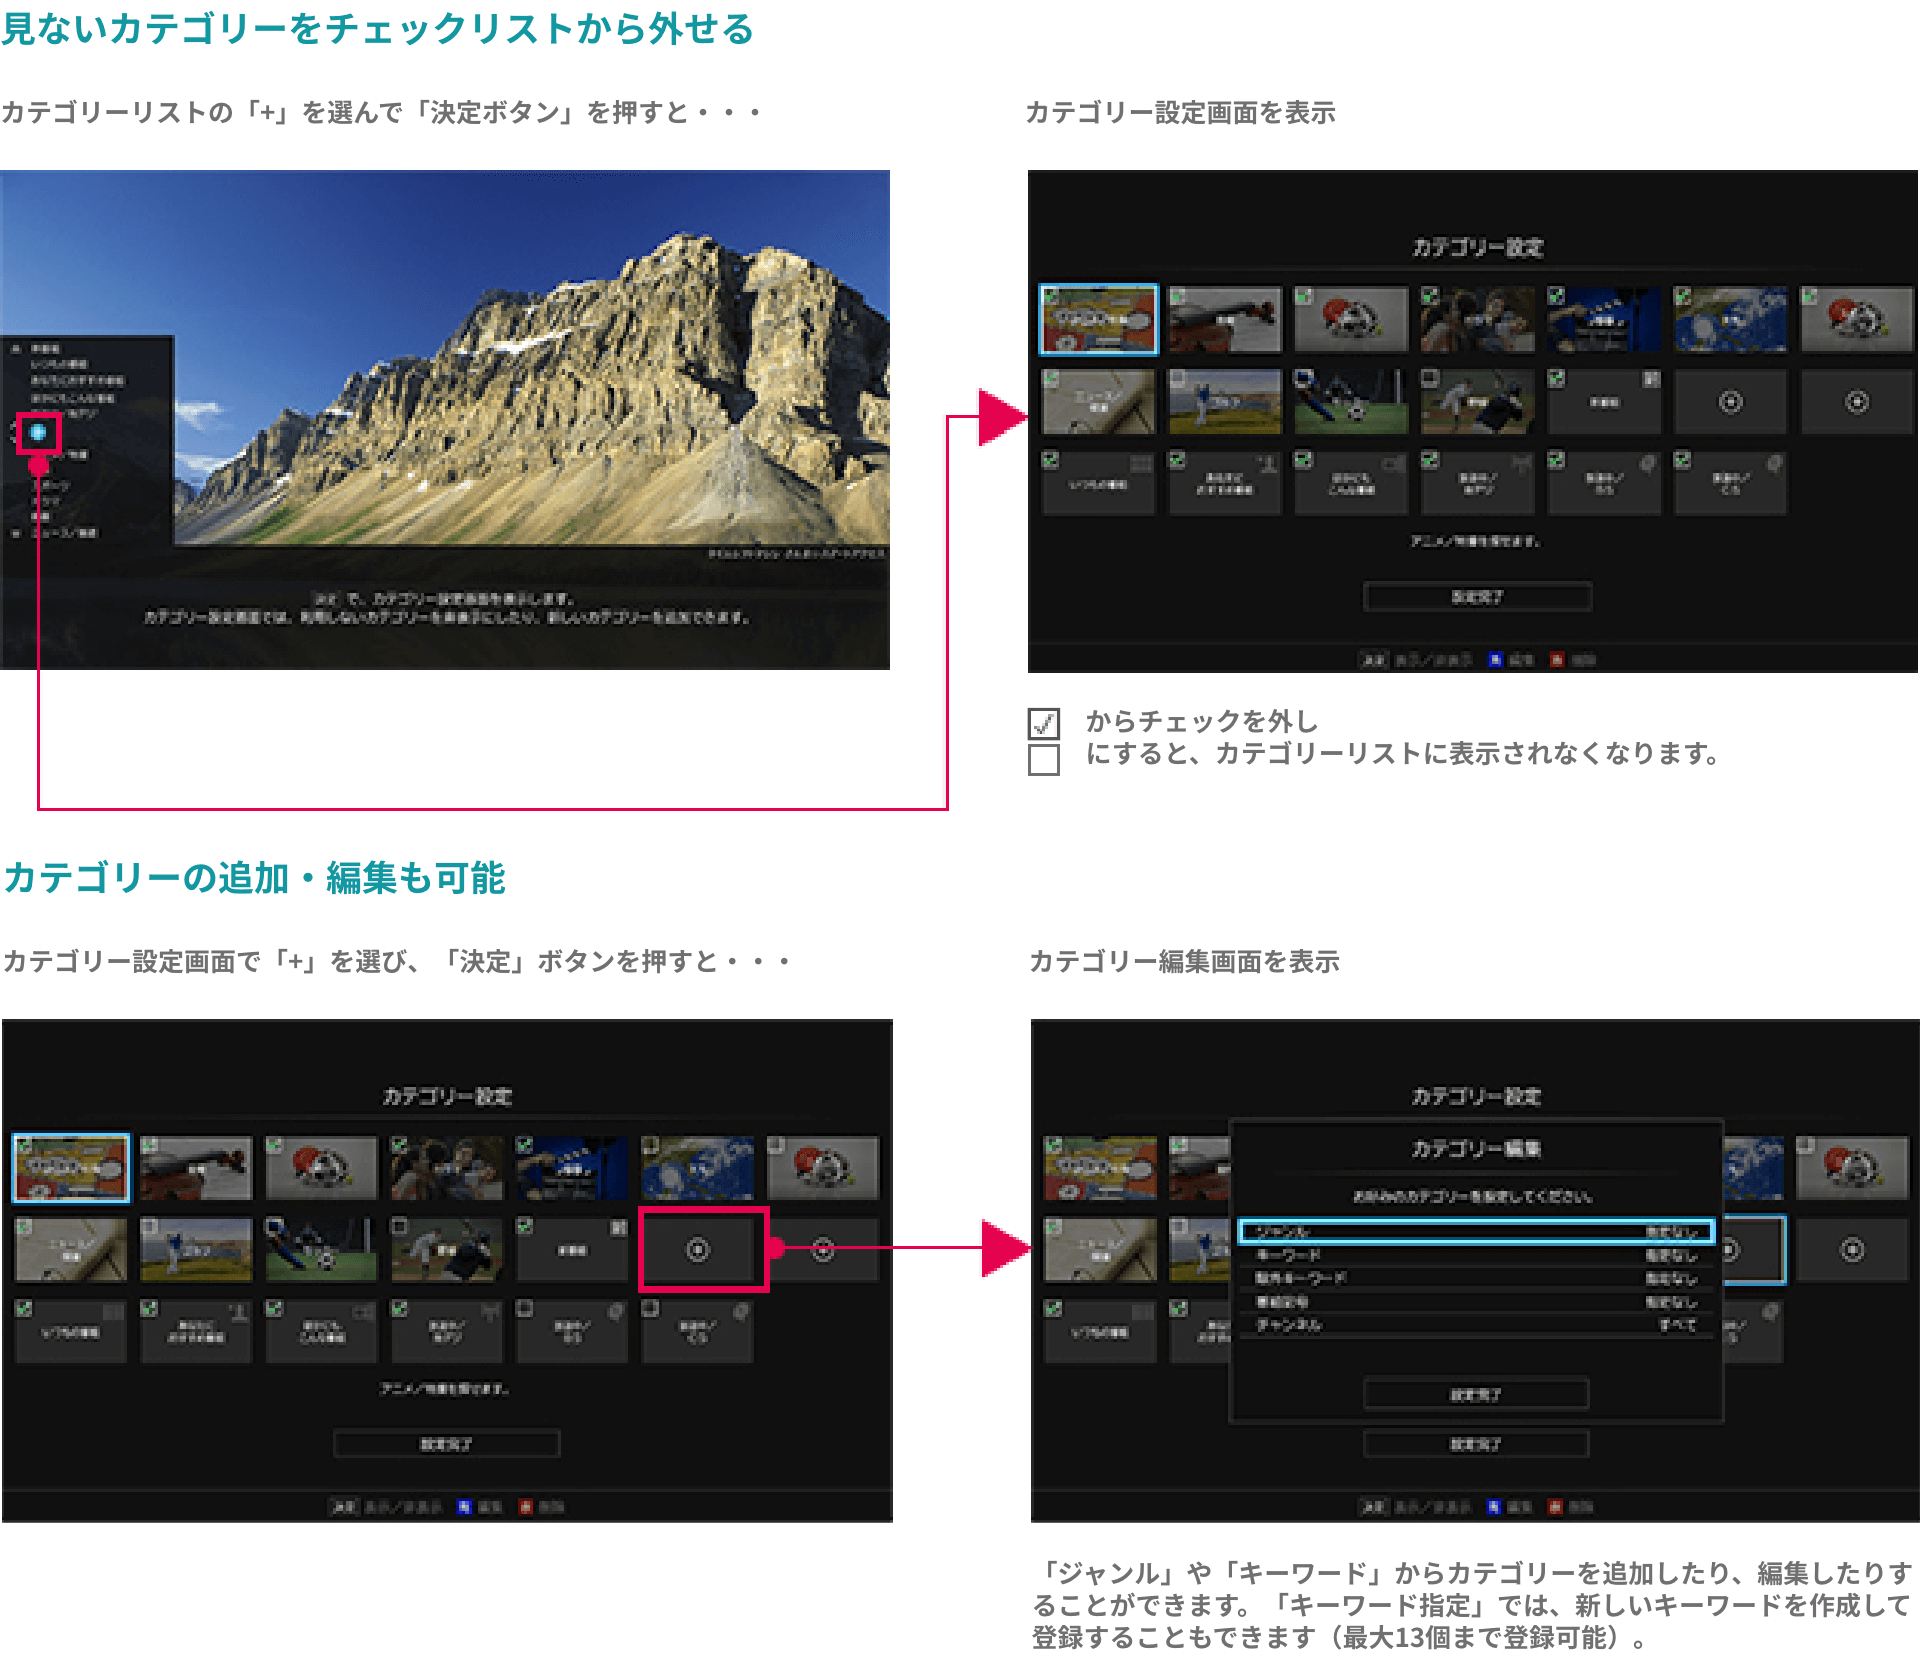Click the red delete button icon in top-right screen footer

coord(1556,660)
